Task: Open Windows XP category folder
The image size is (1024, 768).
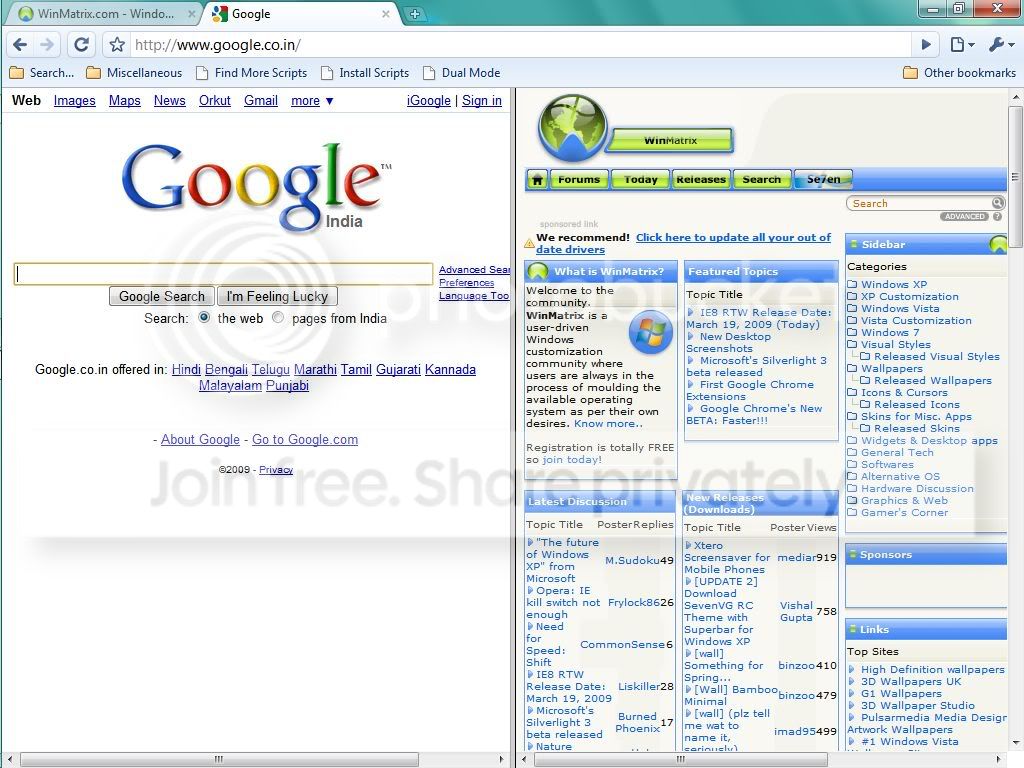Action: pyautogui.click(x=887, y=284)
